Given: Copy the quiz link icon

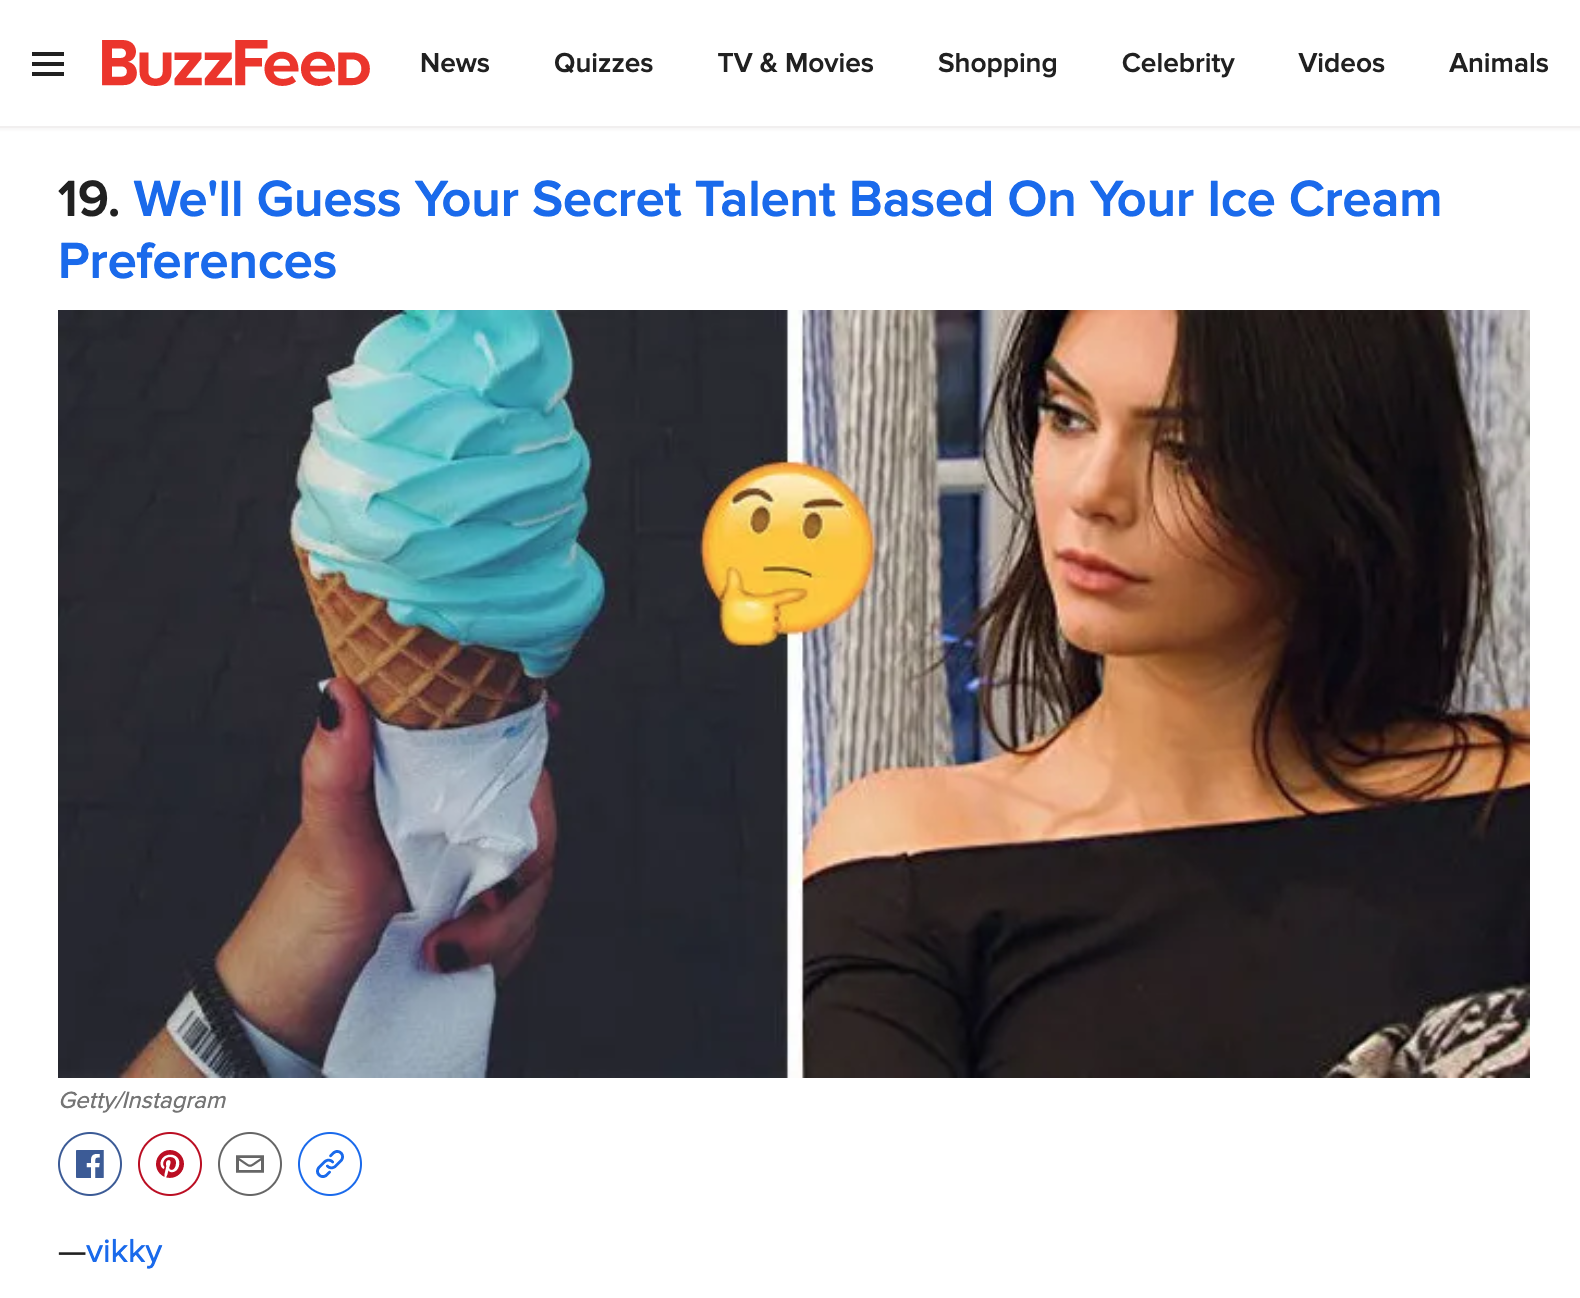Looking at the screenshot, I should point(330,1164).
